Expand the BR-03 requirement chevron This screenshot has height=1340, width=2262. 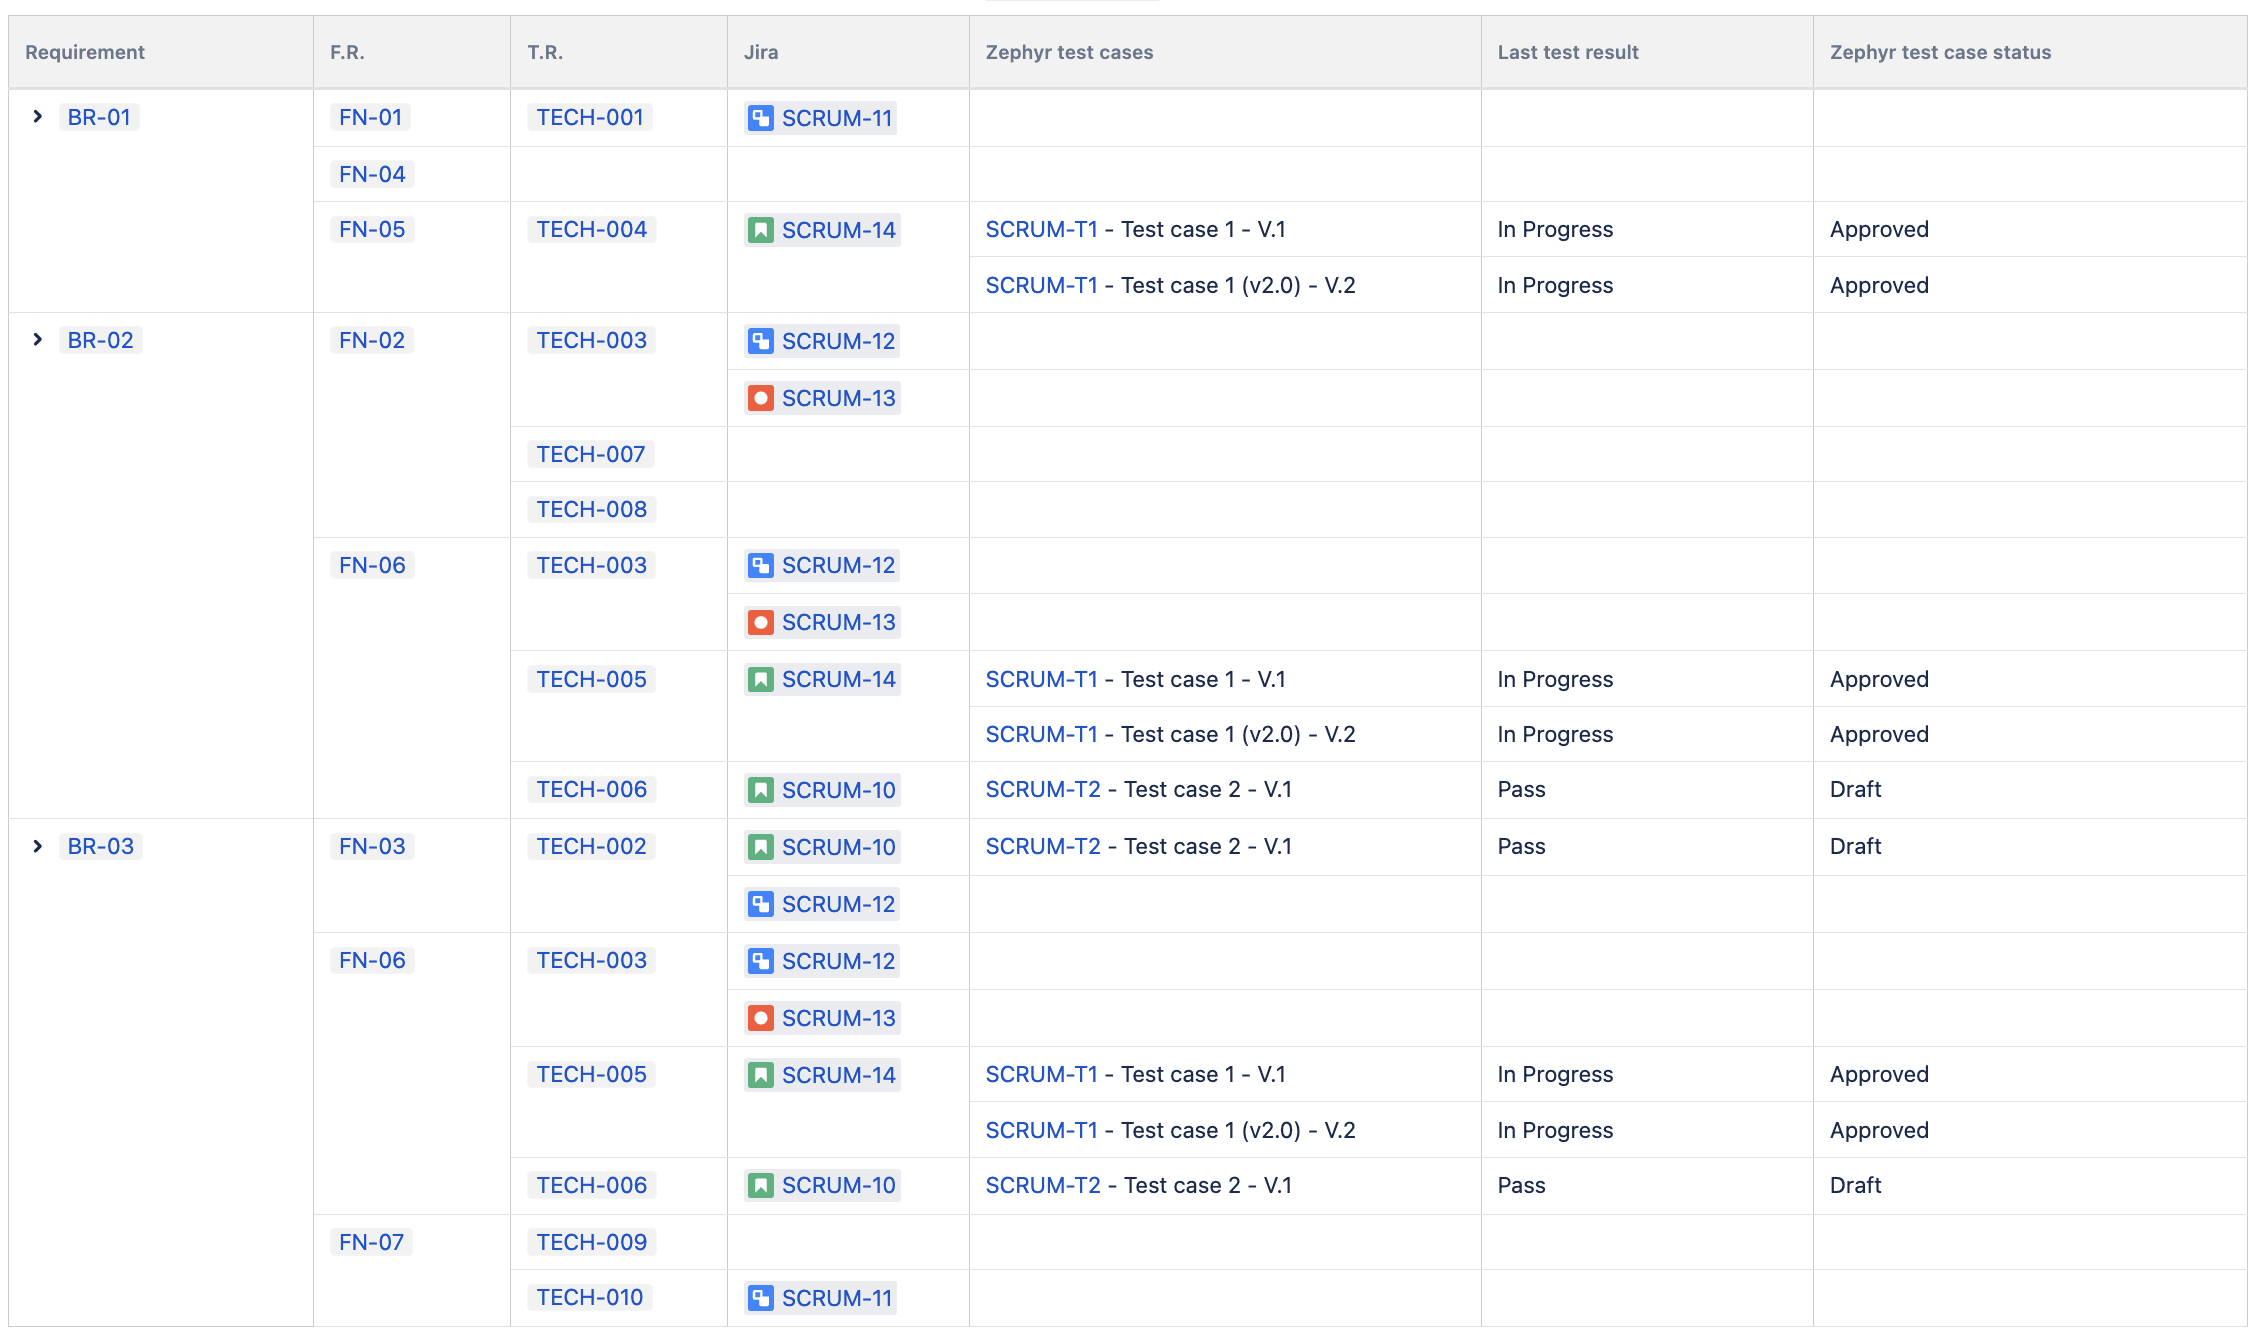(x=38, y=846)
